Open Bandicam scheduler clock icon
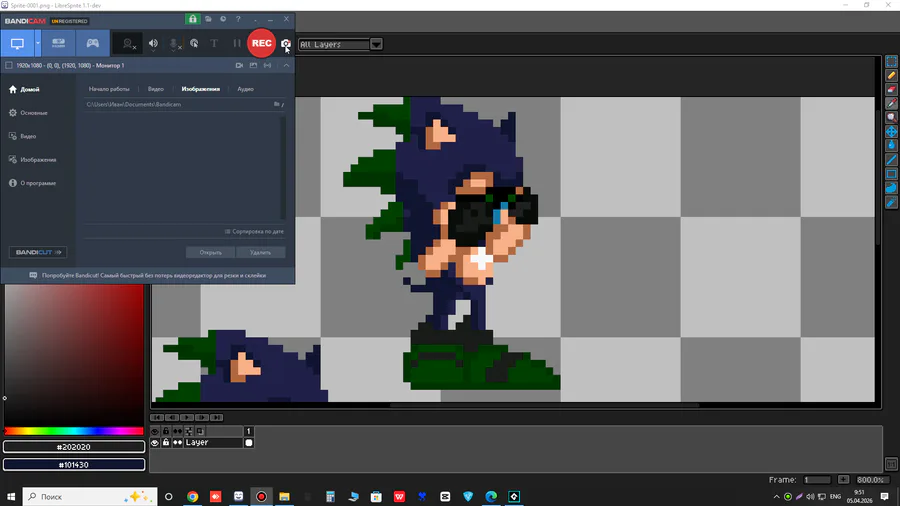The width and height of the screenshot is (900, 506). [x=223, y=19]
